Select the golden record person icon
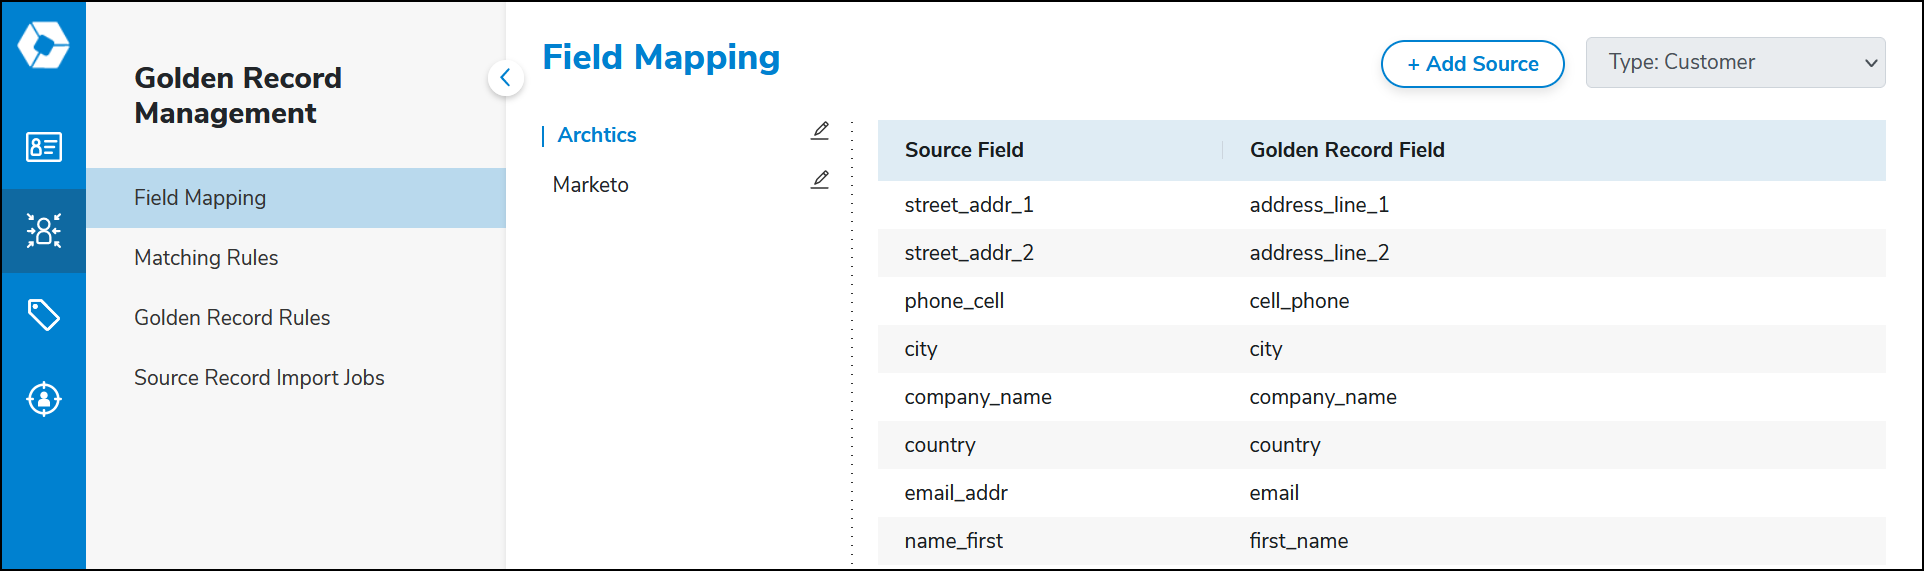Viewport: 1924px width, 571px height. [43, 231]
